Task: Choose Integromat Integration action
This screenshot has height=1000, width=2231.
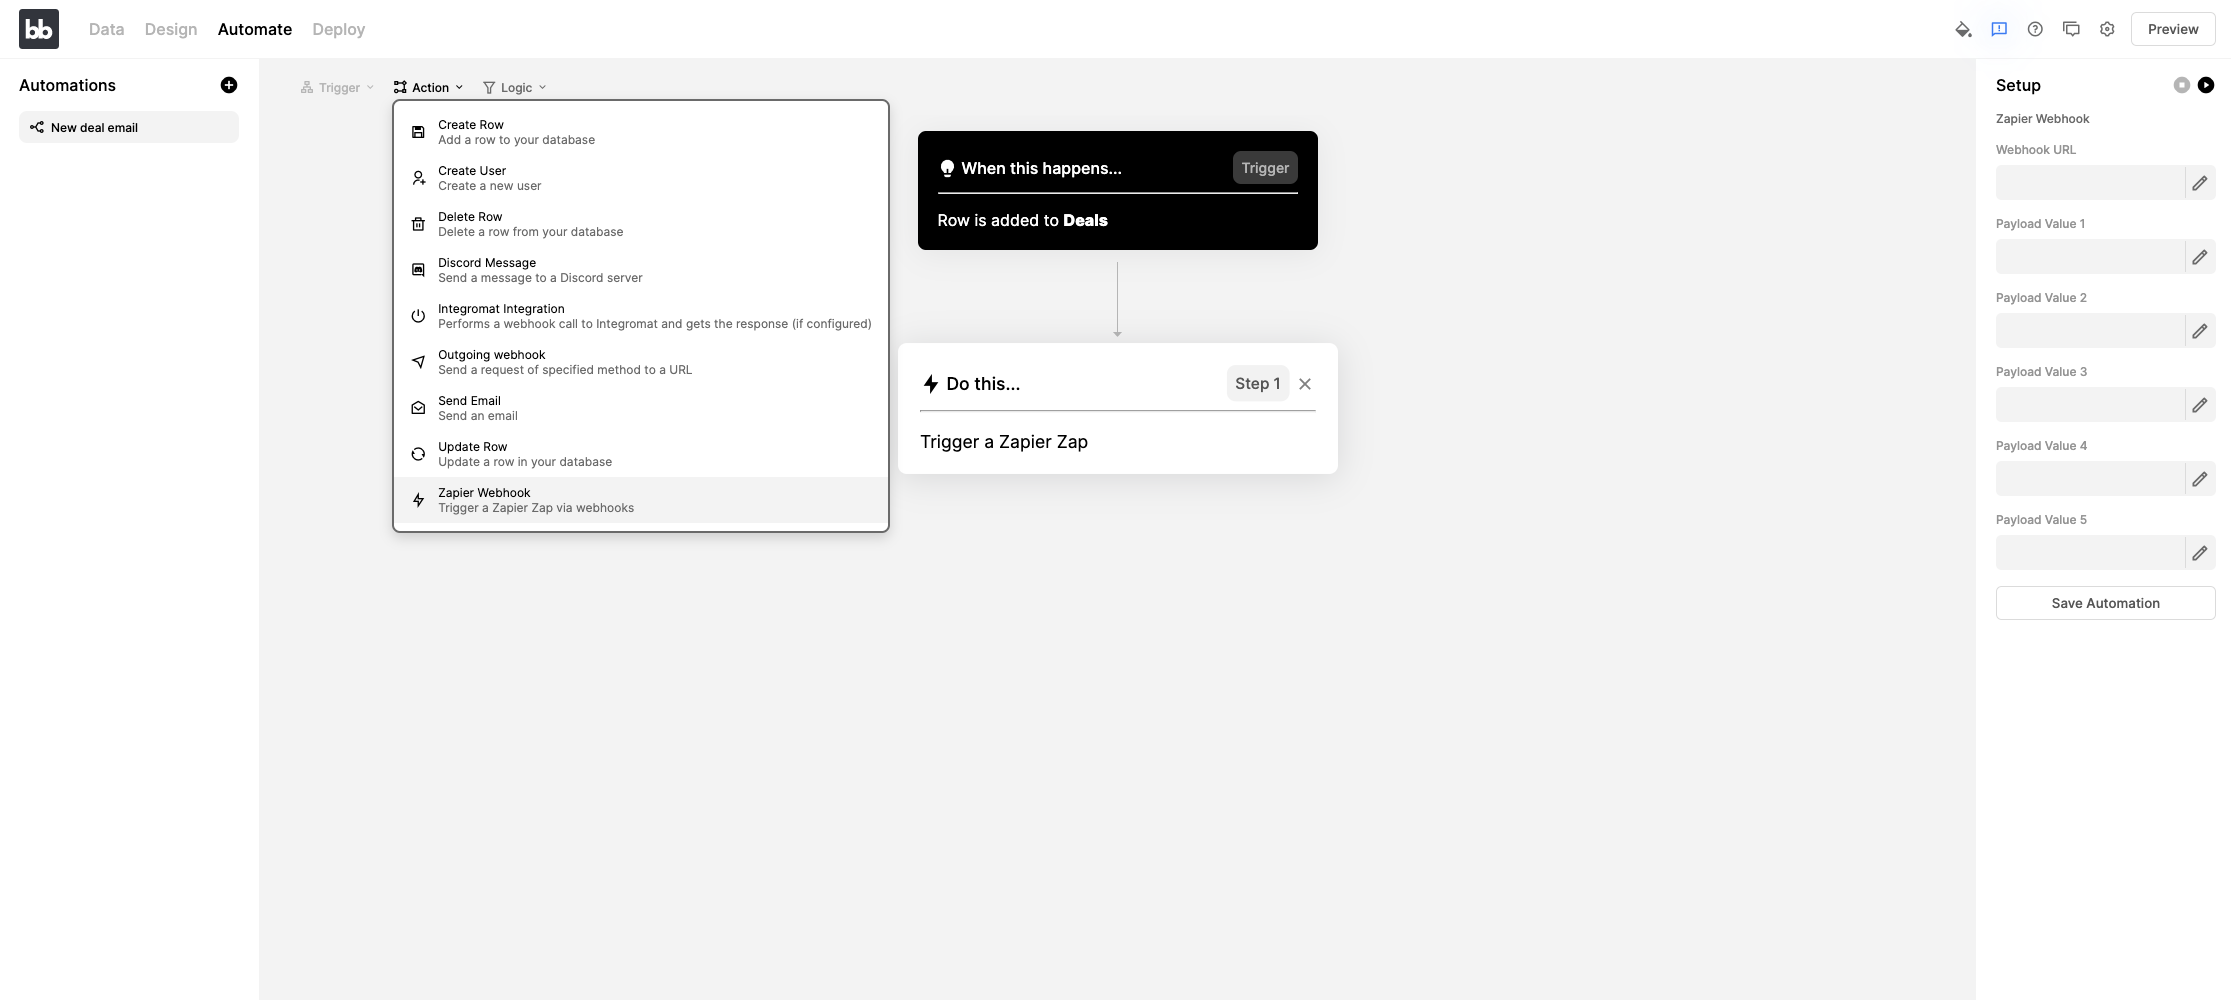Action: tap(641, 316)
